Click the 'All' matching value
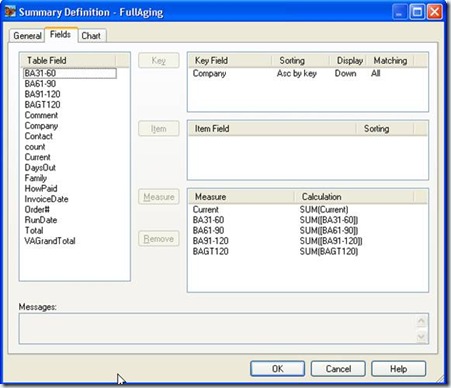The height and width of the screenshot is (388, 451). (376, 73)
